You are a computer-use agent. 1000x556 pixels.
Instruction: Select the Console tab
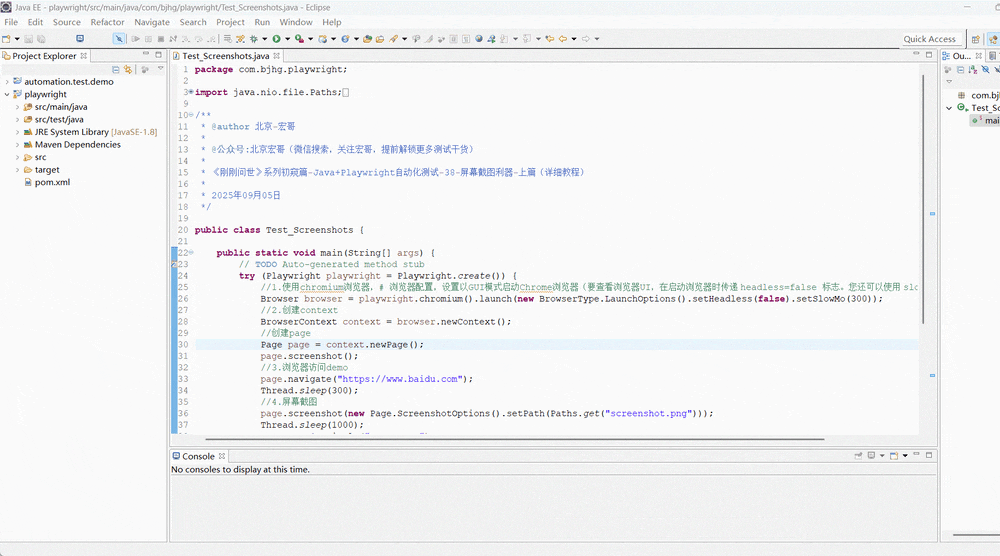198,457
